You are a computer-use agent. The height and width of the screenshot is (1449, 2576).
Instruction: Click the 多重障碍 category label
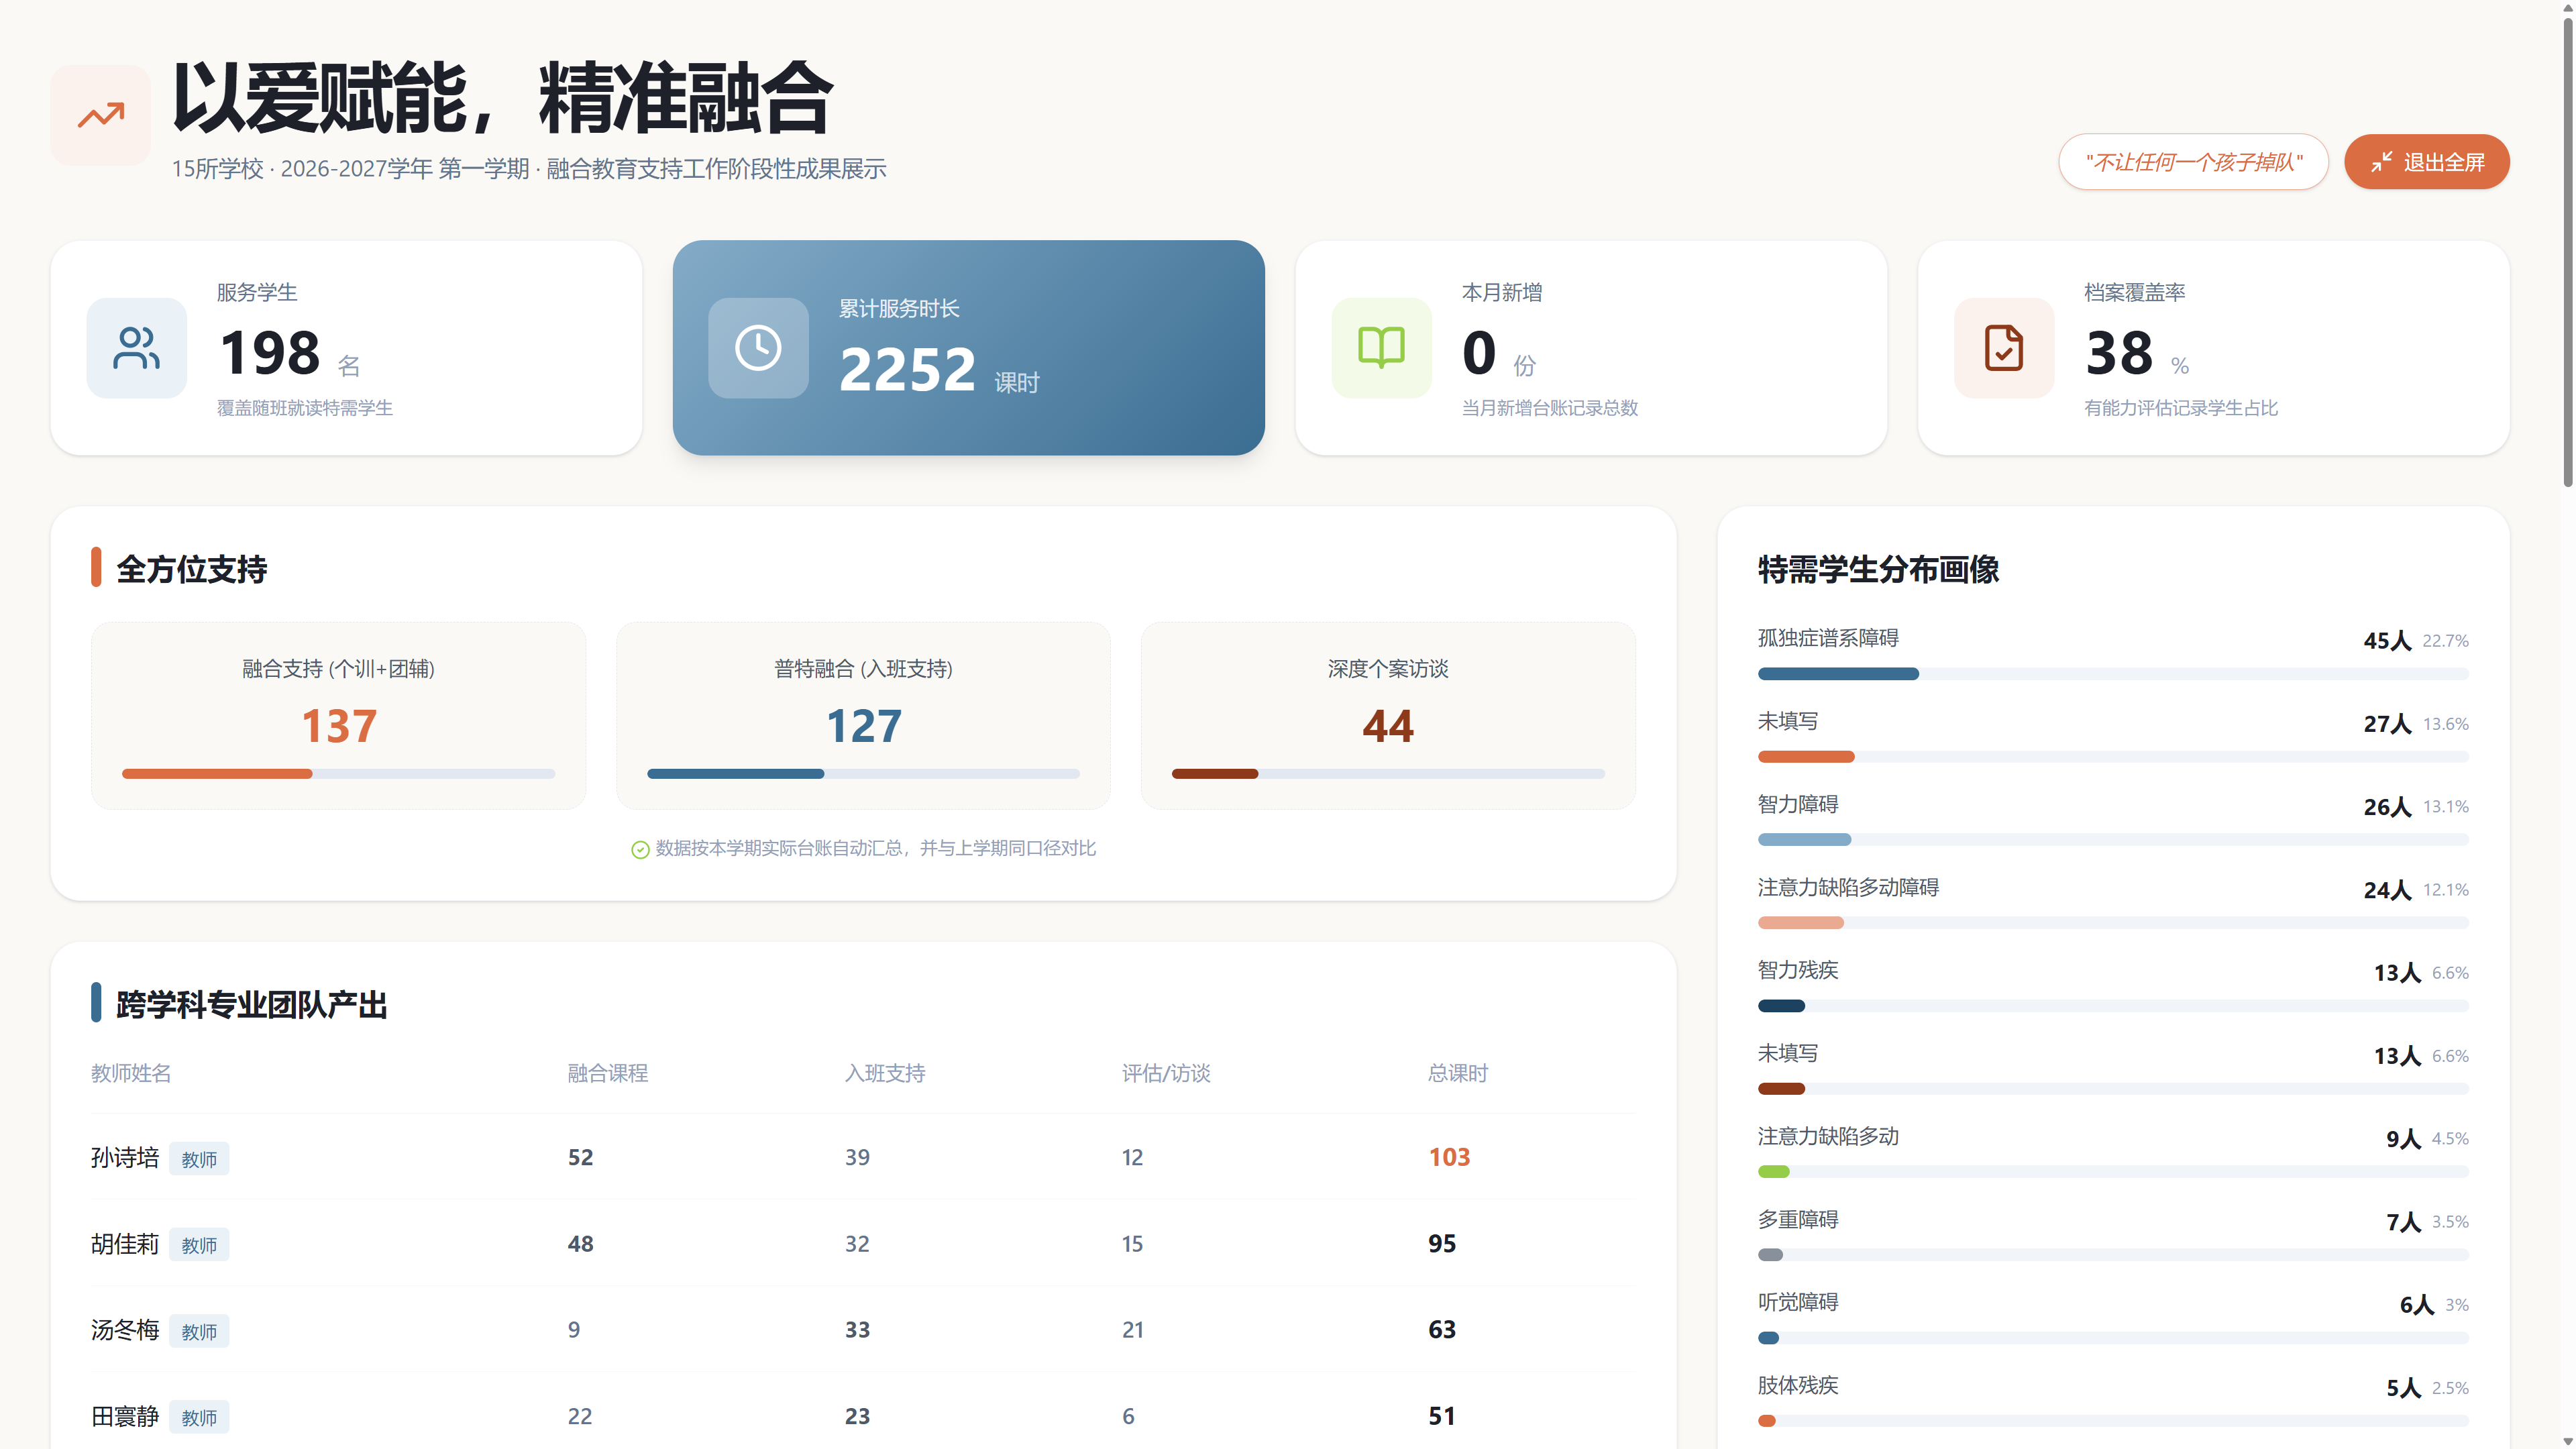[x=1798, y=1219]
